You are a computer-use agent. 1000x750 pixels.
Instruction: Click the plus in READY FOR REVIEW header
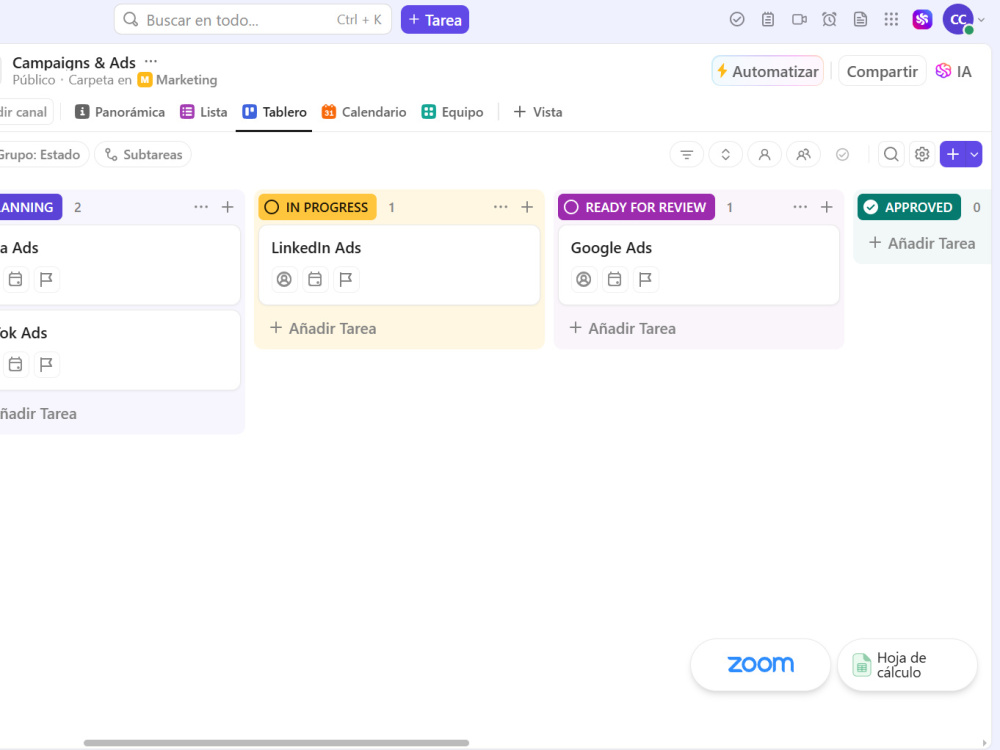tap(827, 207)
